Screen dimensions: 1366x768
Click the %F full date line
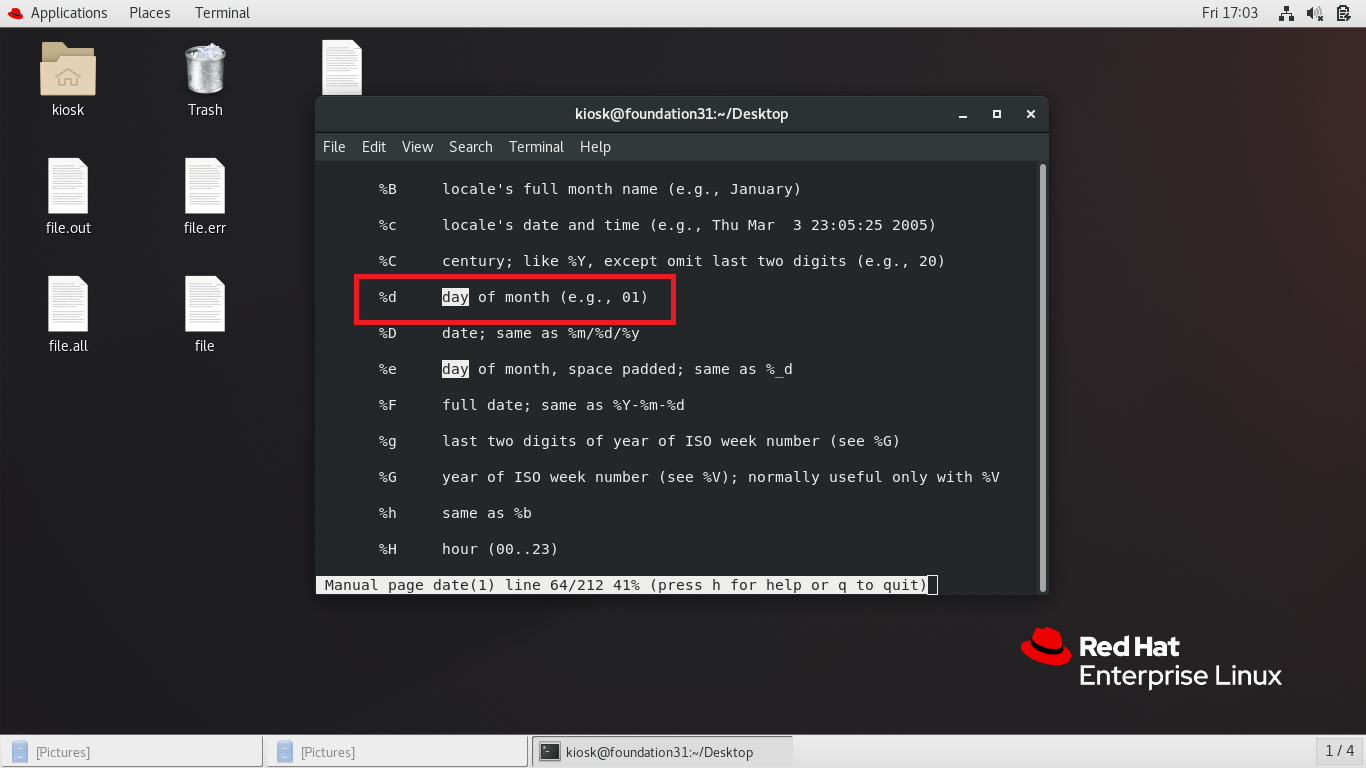point(531,405)
